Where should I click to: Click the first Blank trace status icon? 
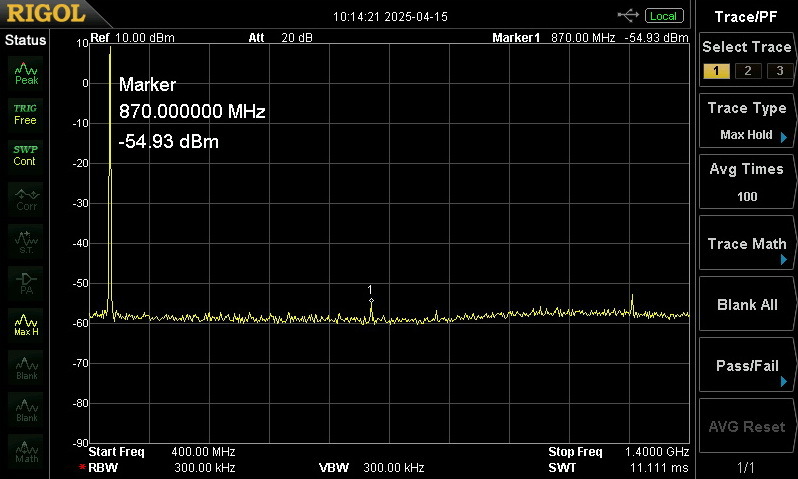pyautogui.click(x=25, y=368)
